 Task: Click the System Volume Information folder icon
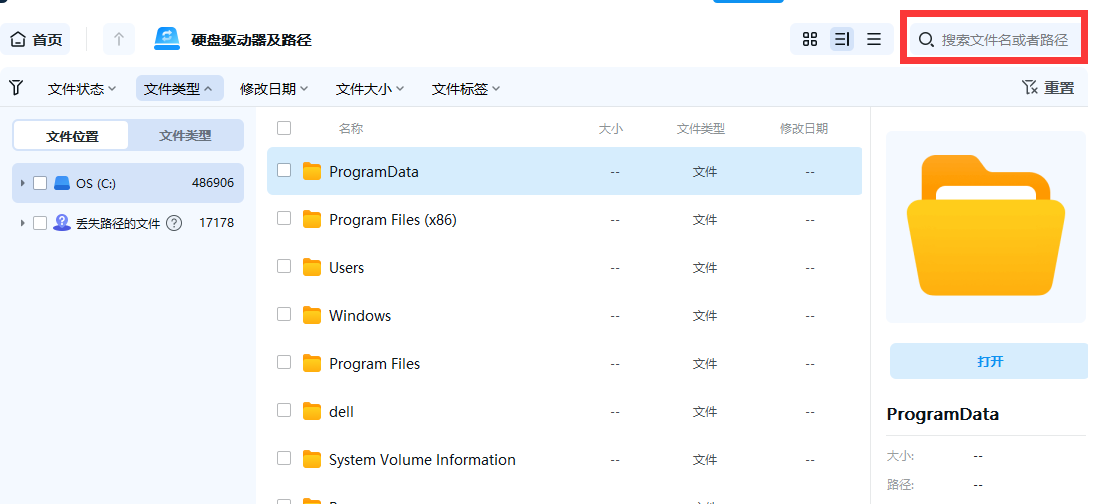[312, 460]
